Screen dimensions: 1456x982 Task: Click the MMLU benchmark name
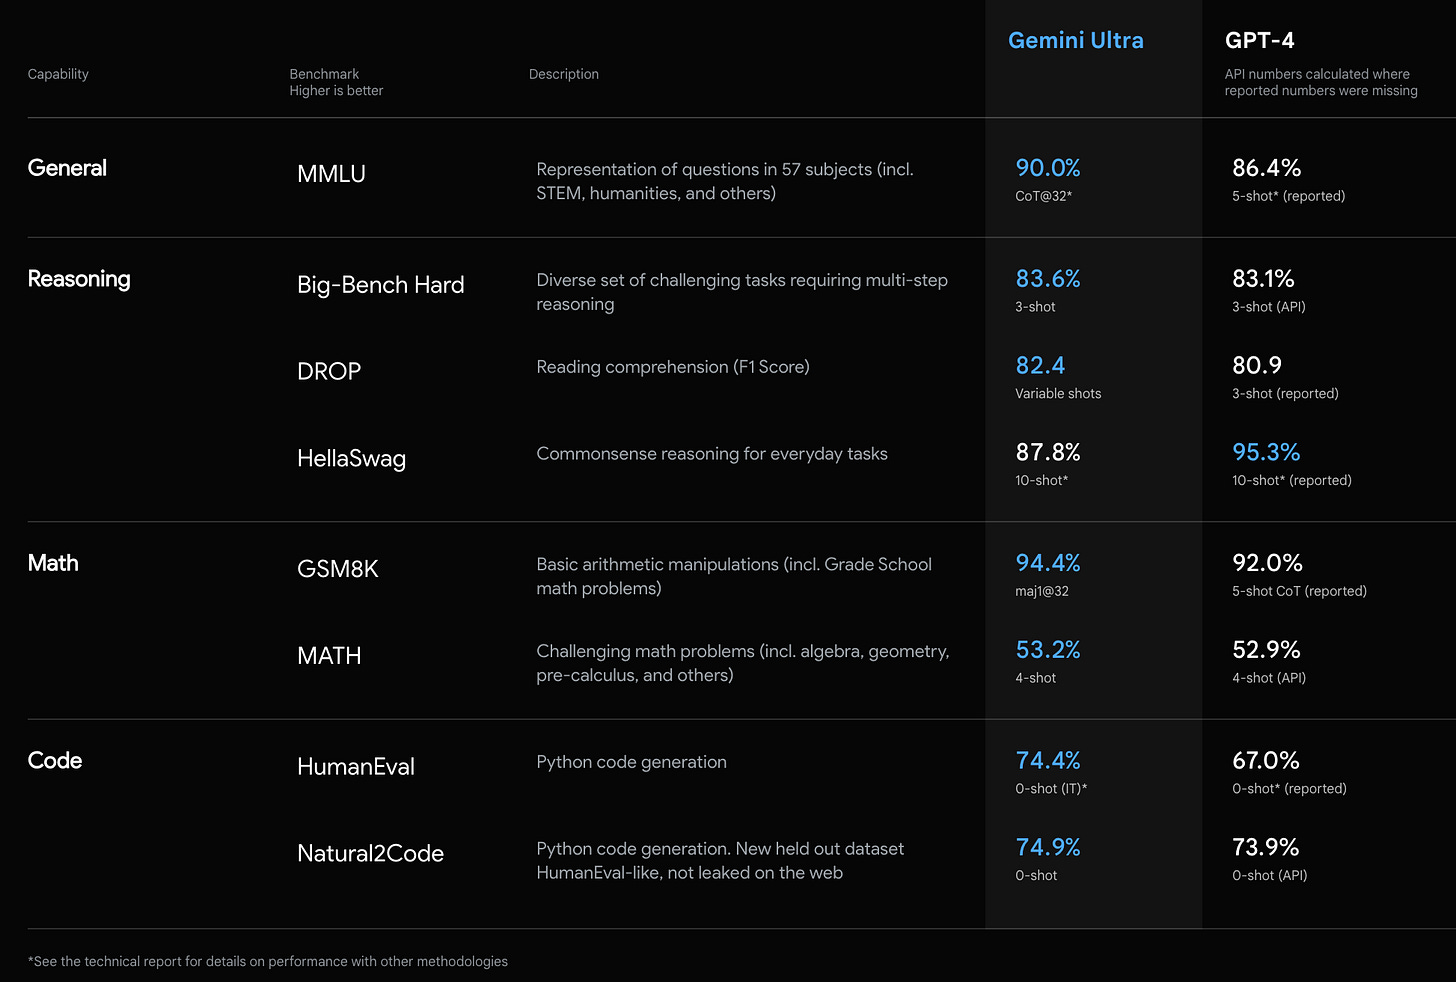331,174
